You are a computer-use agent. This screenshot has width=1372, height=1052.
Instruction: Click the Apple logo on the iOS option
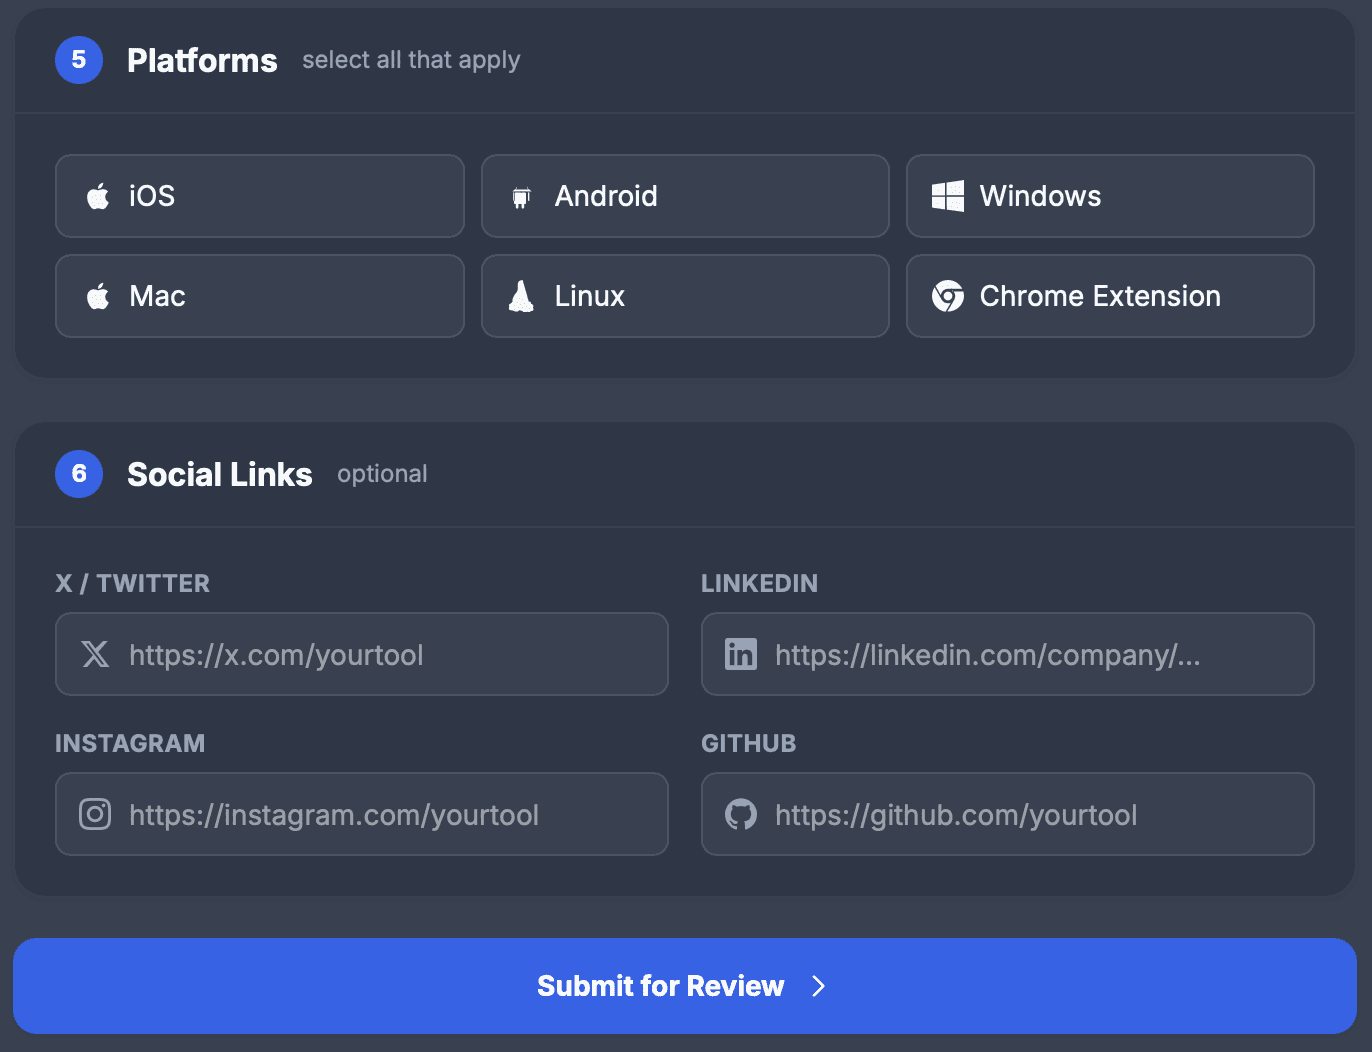coord(98,196)
